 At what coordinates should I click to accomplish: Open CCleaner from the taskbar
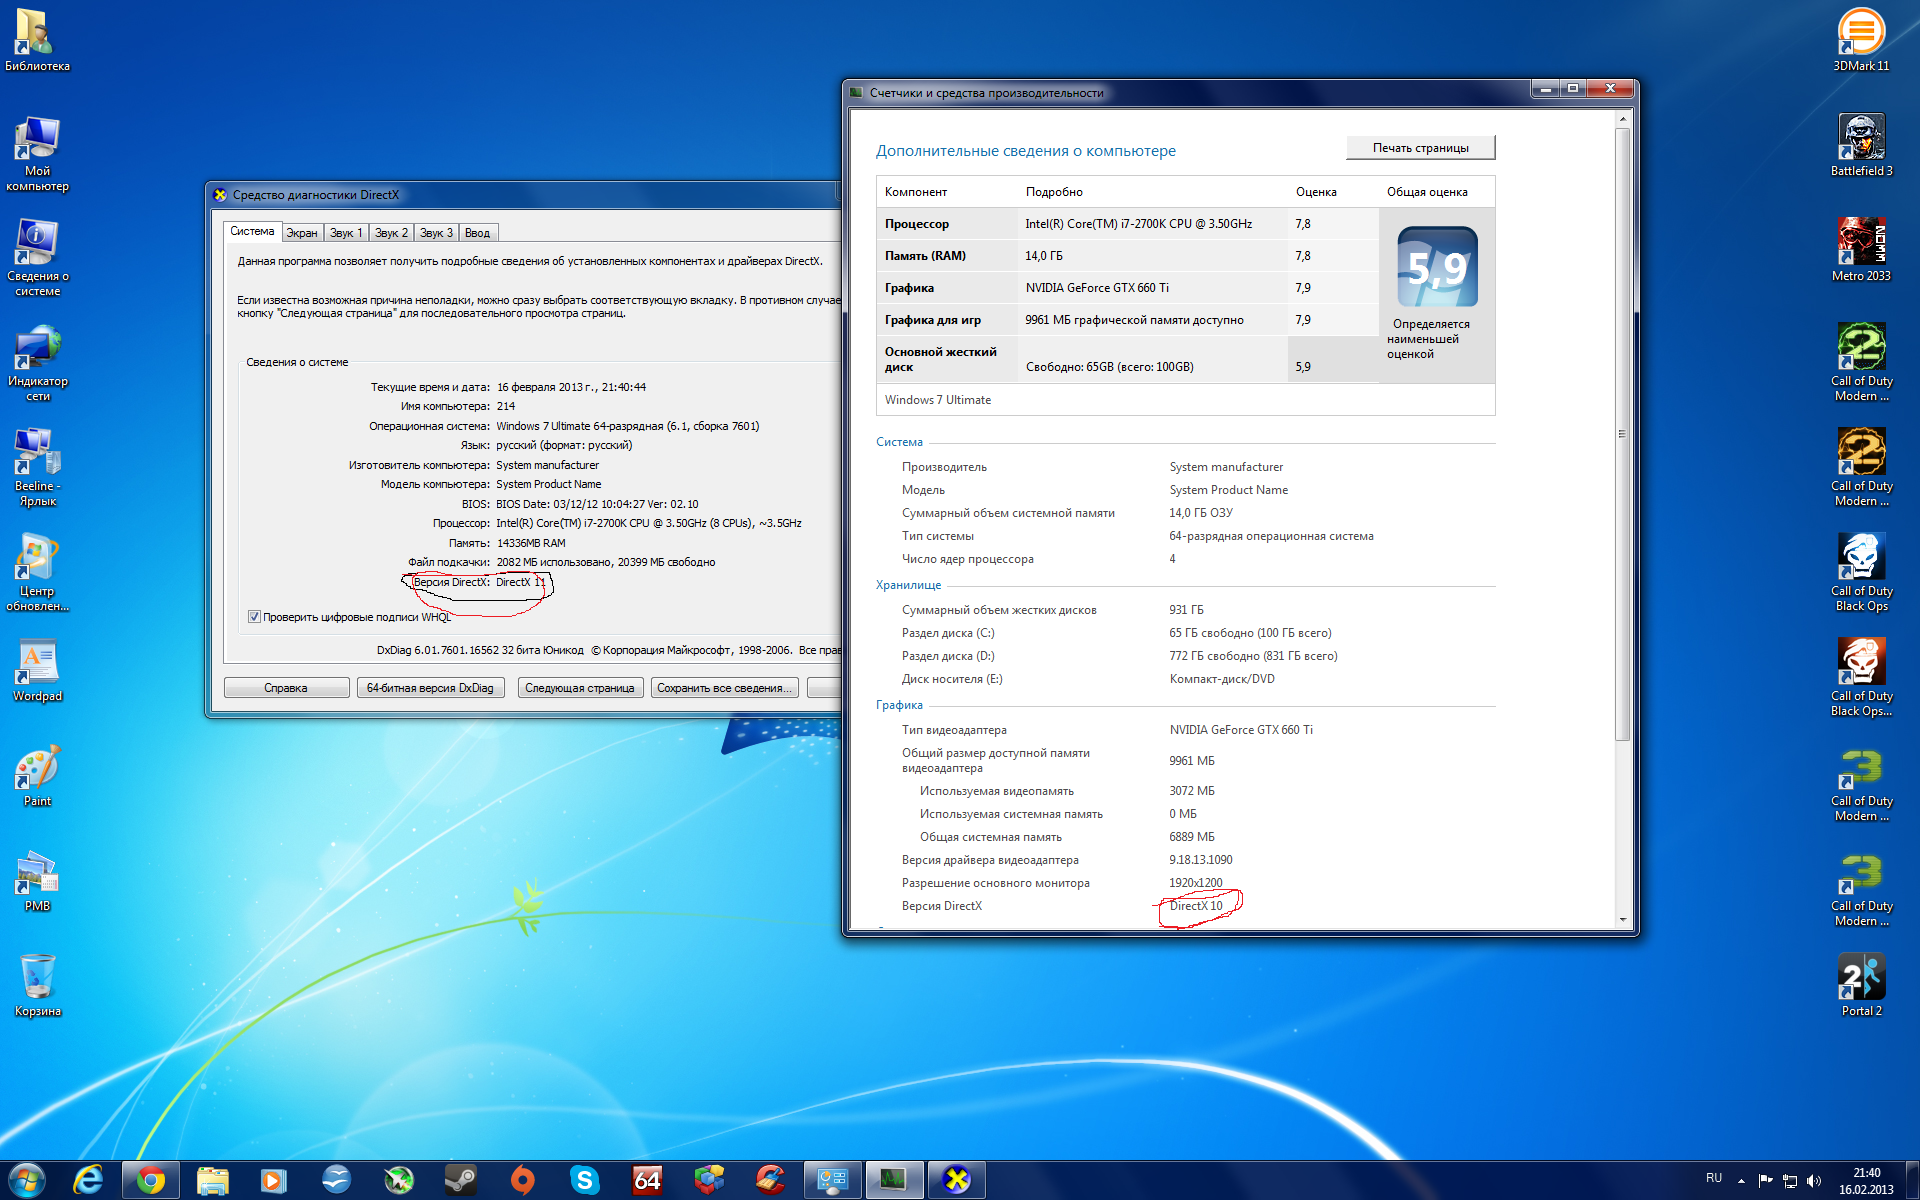[x=770, y=1180]
